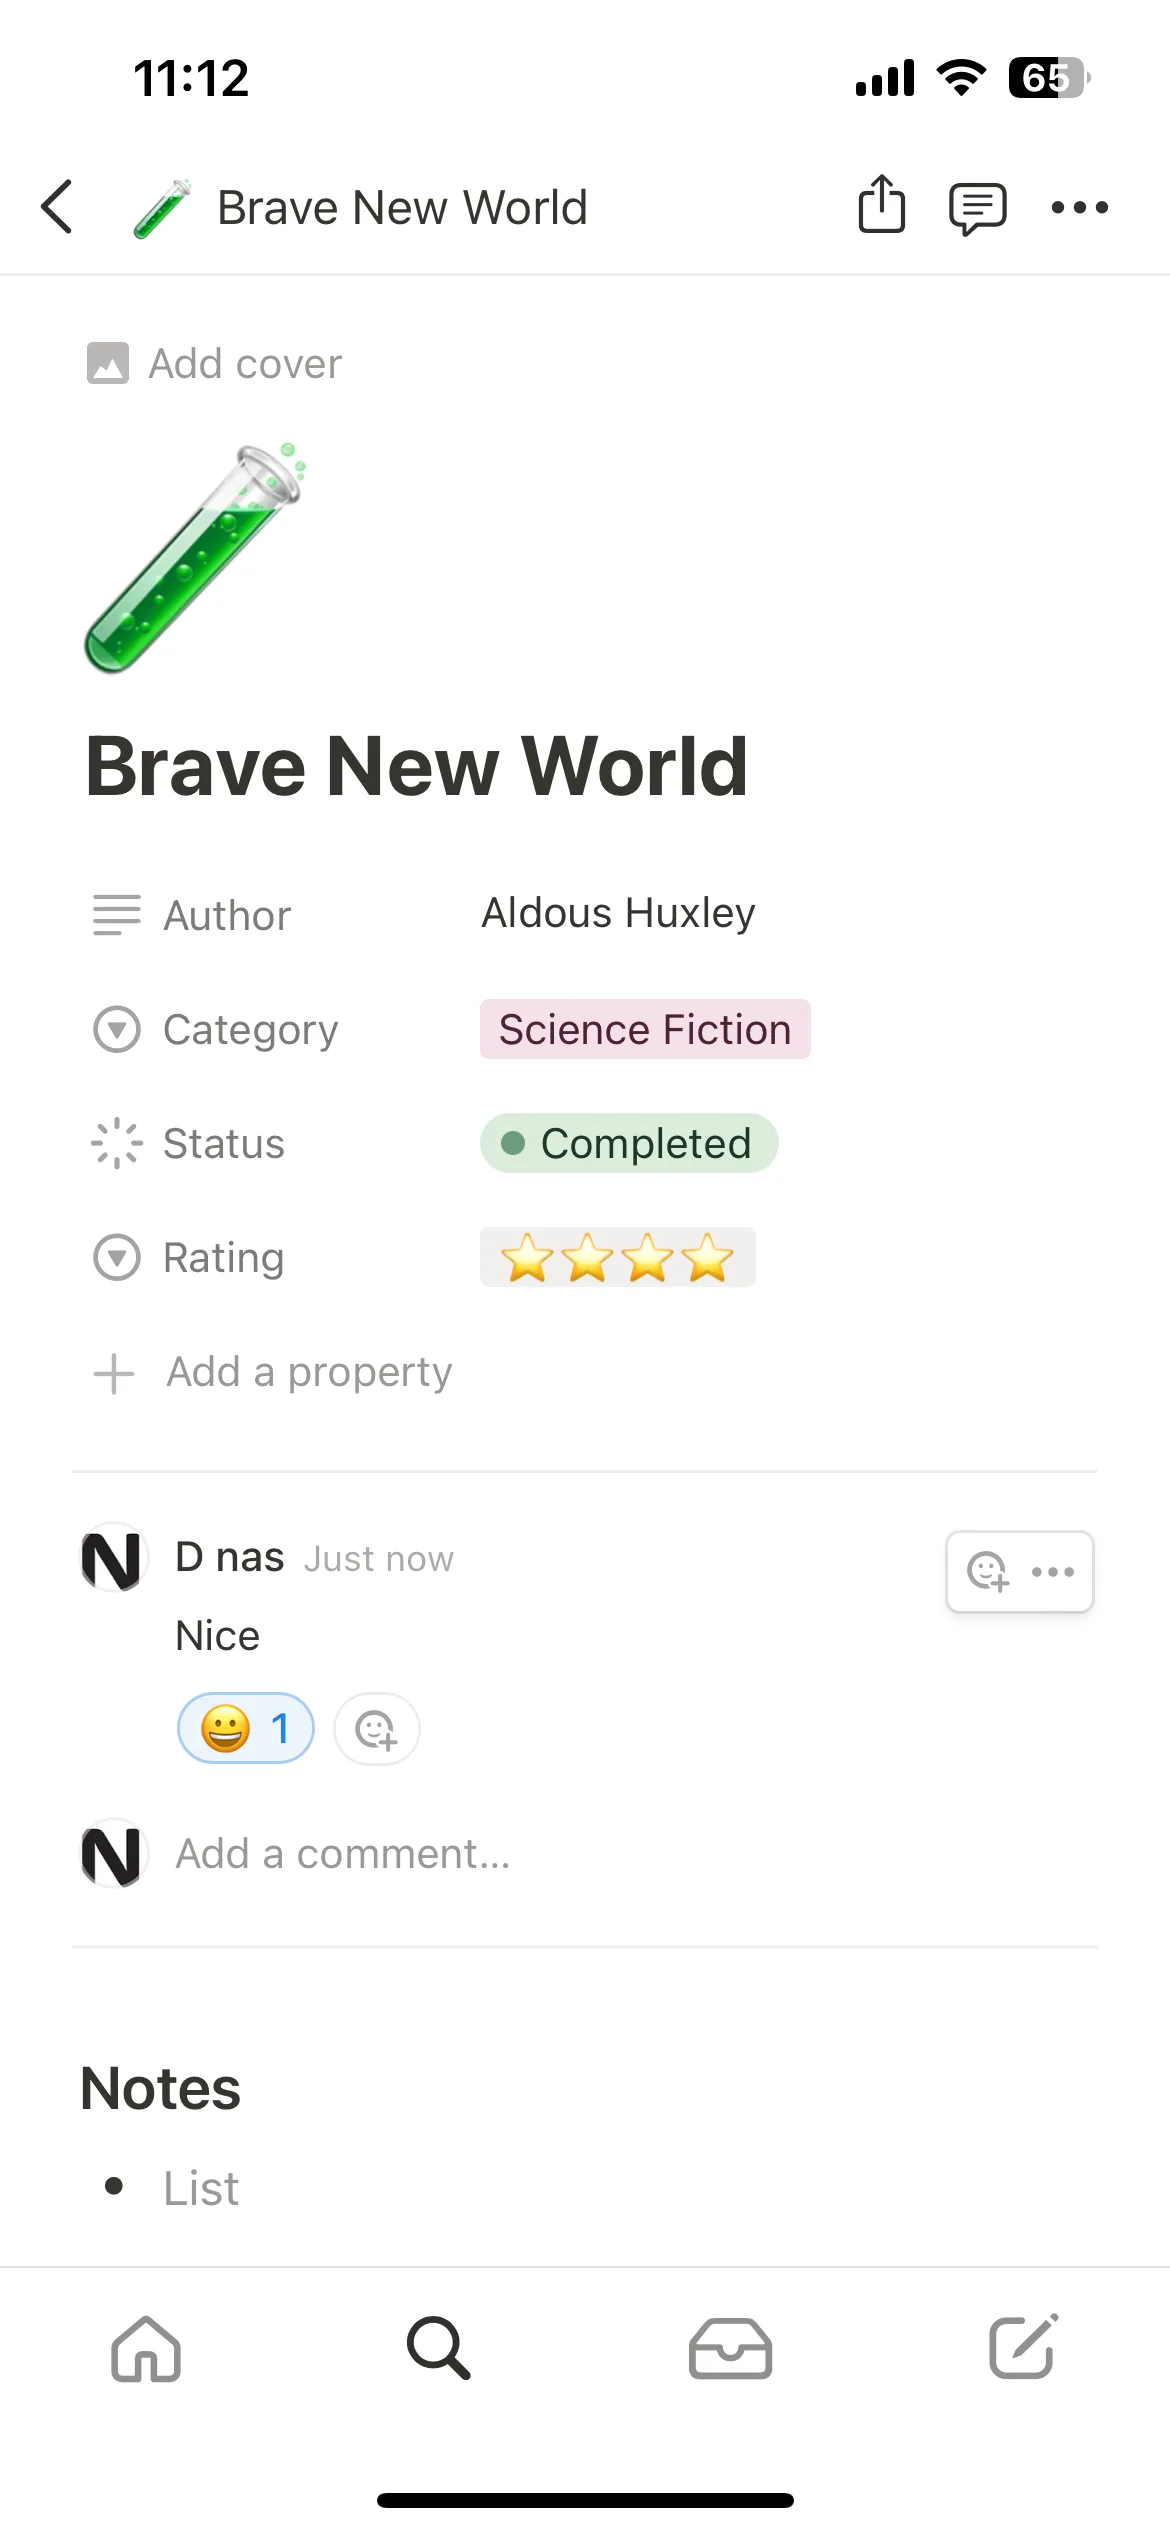Edit the four-star Rating value
This screenshot has width=1170, height=2532.
tap(617, 1257)
